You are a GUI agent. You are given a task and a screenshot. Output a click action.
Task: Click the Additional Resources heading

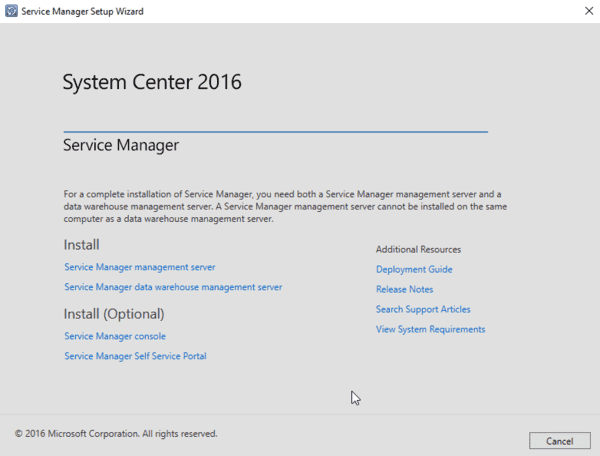[418, 249]
